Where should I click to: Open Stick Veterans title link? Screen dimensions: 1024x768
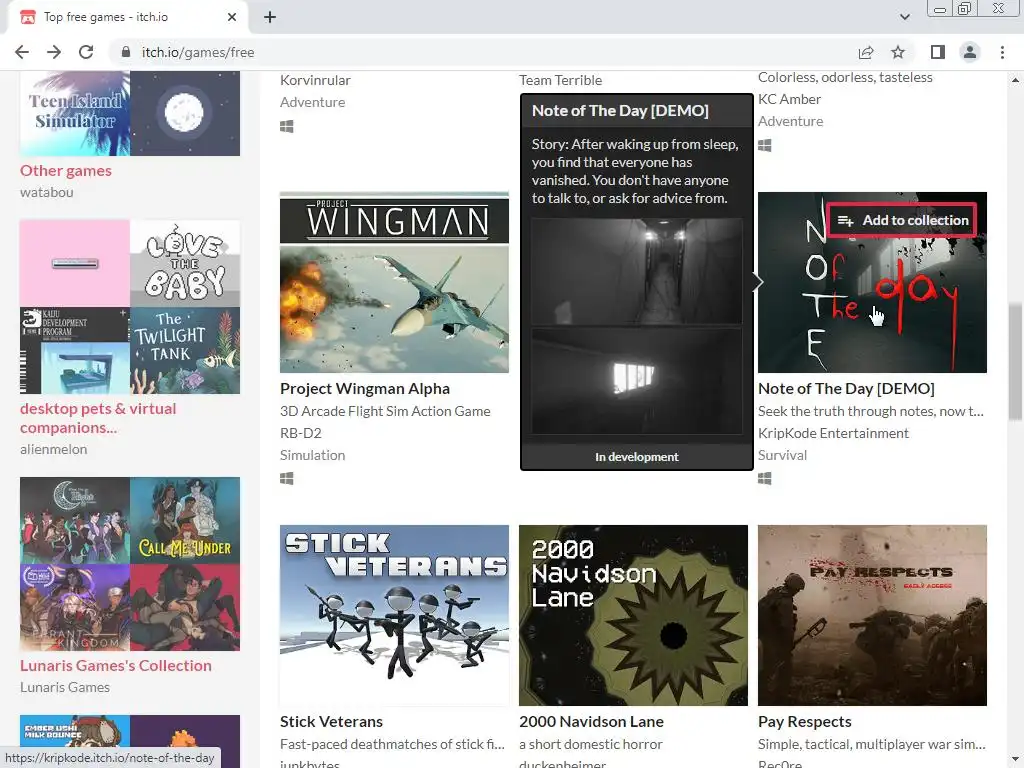331,722
